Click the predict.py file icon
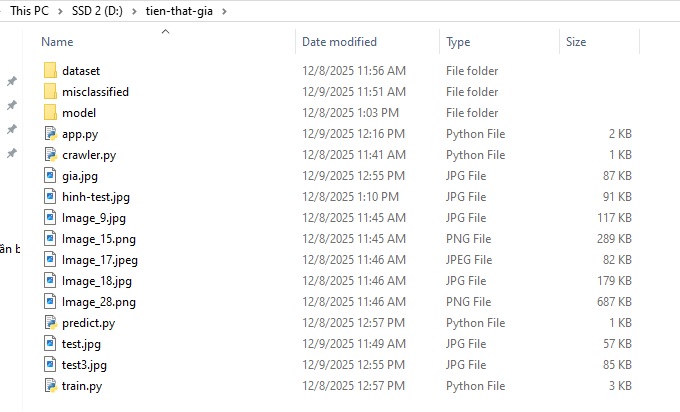This screenshot has width=680, height=412. coord(51,323)
